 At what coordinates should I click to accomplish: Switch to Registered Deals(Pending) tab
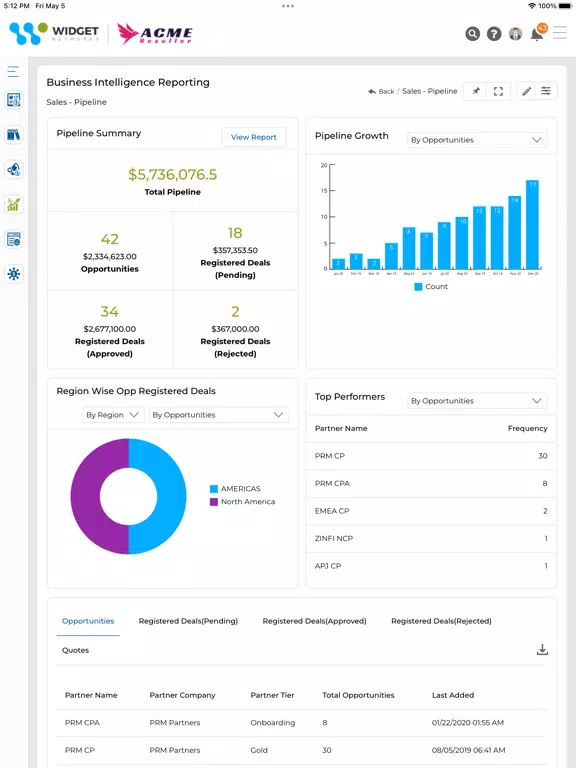coord(188,621)
